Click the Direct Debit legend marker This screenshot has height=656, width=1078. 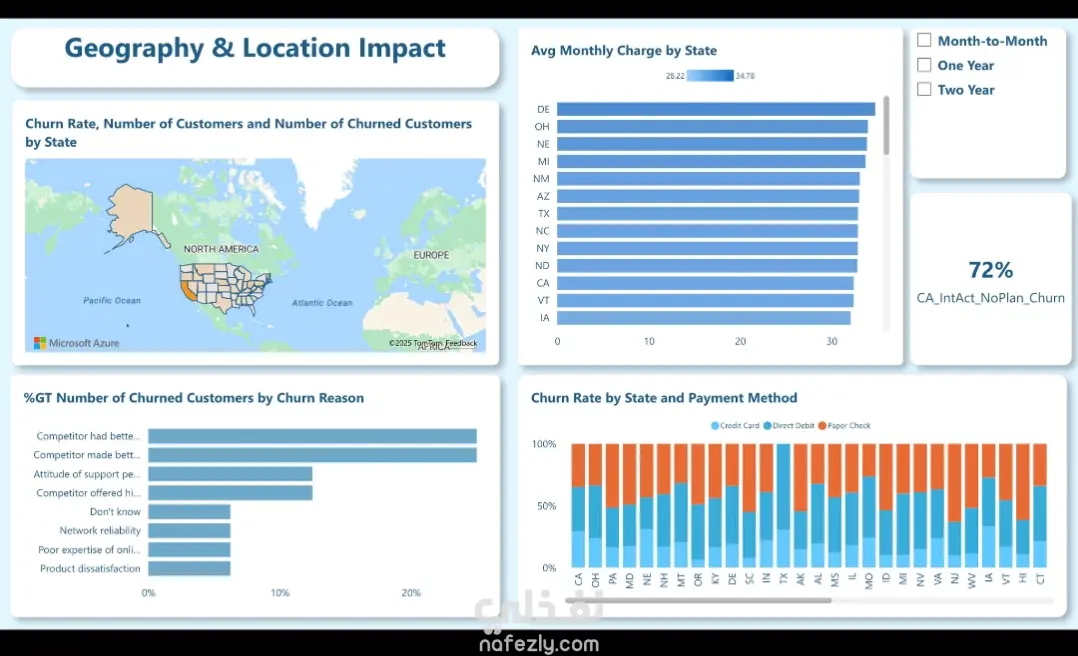767,426
